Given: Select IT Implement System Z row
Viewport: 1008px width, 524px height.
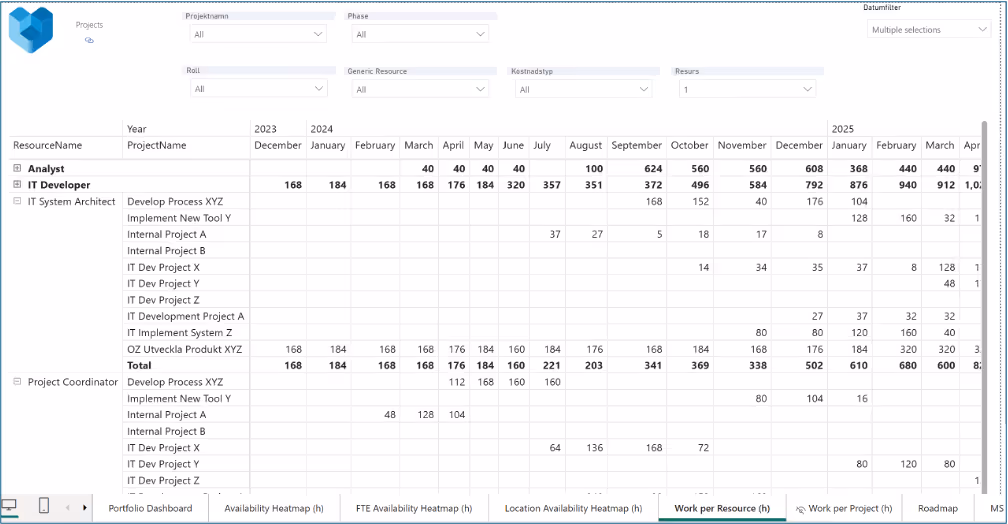Looking at the screenshot, I should [179, 332].
